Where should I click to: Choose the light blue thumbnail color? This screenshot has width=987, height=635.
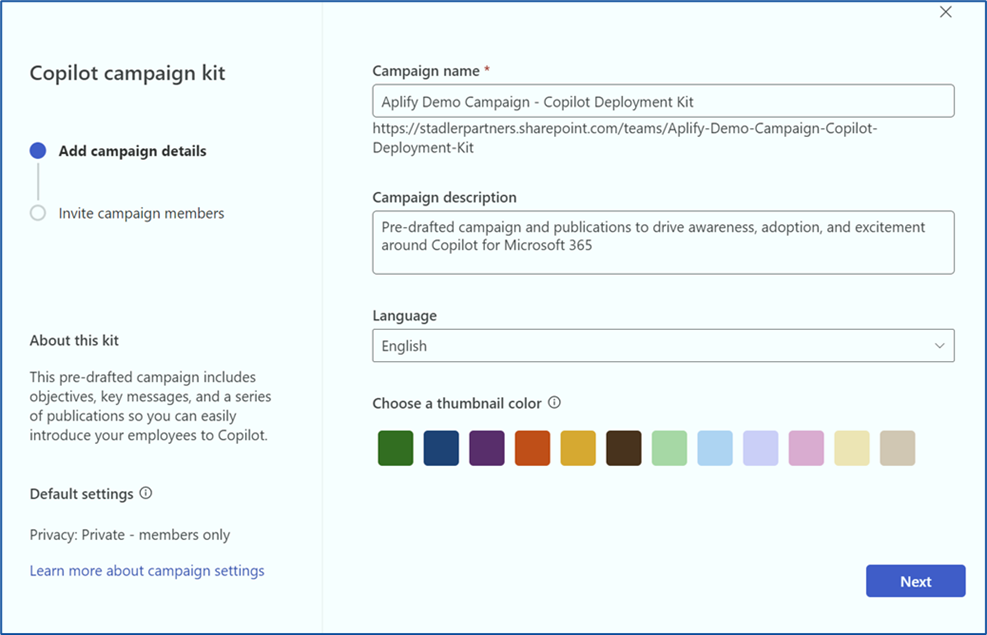tap(715, 448)
